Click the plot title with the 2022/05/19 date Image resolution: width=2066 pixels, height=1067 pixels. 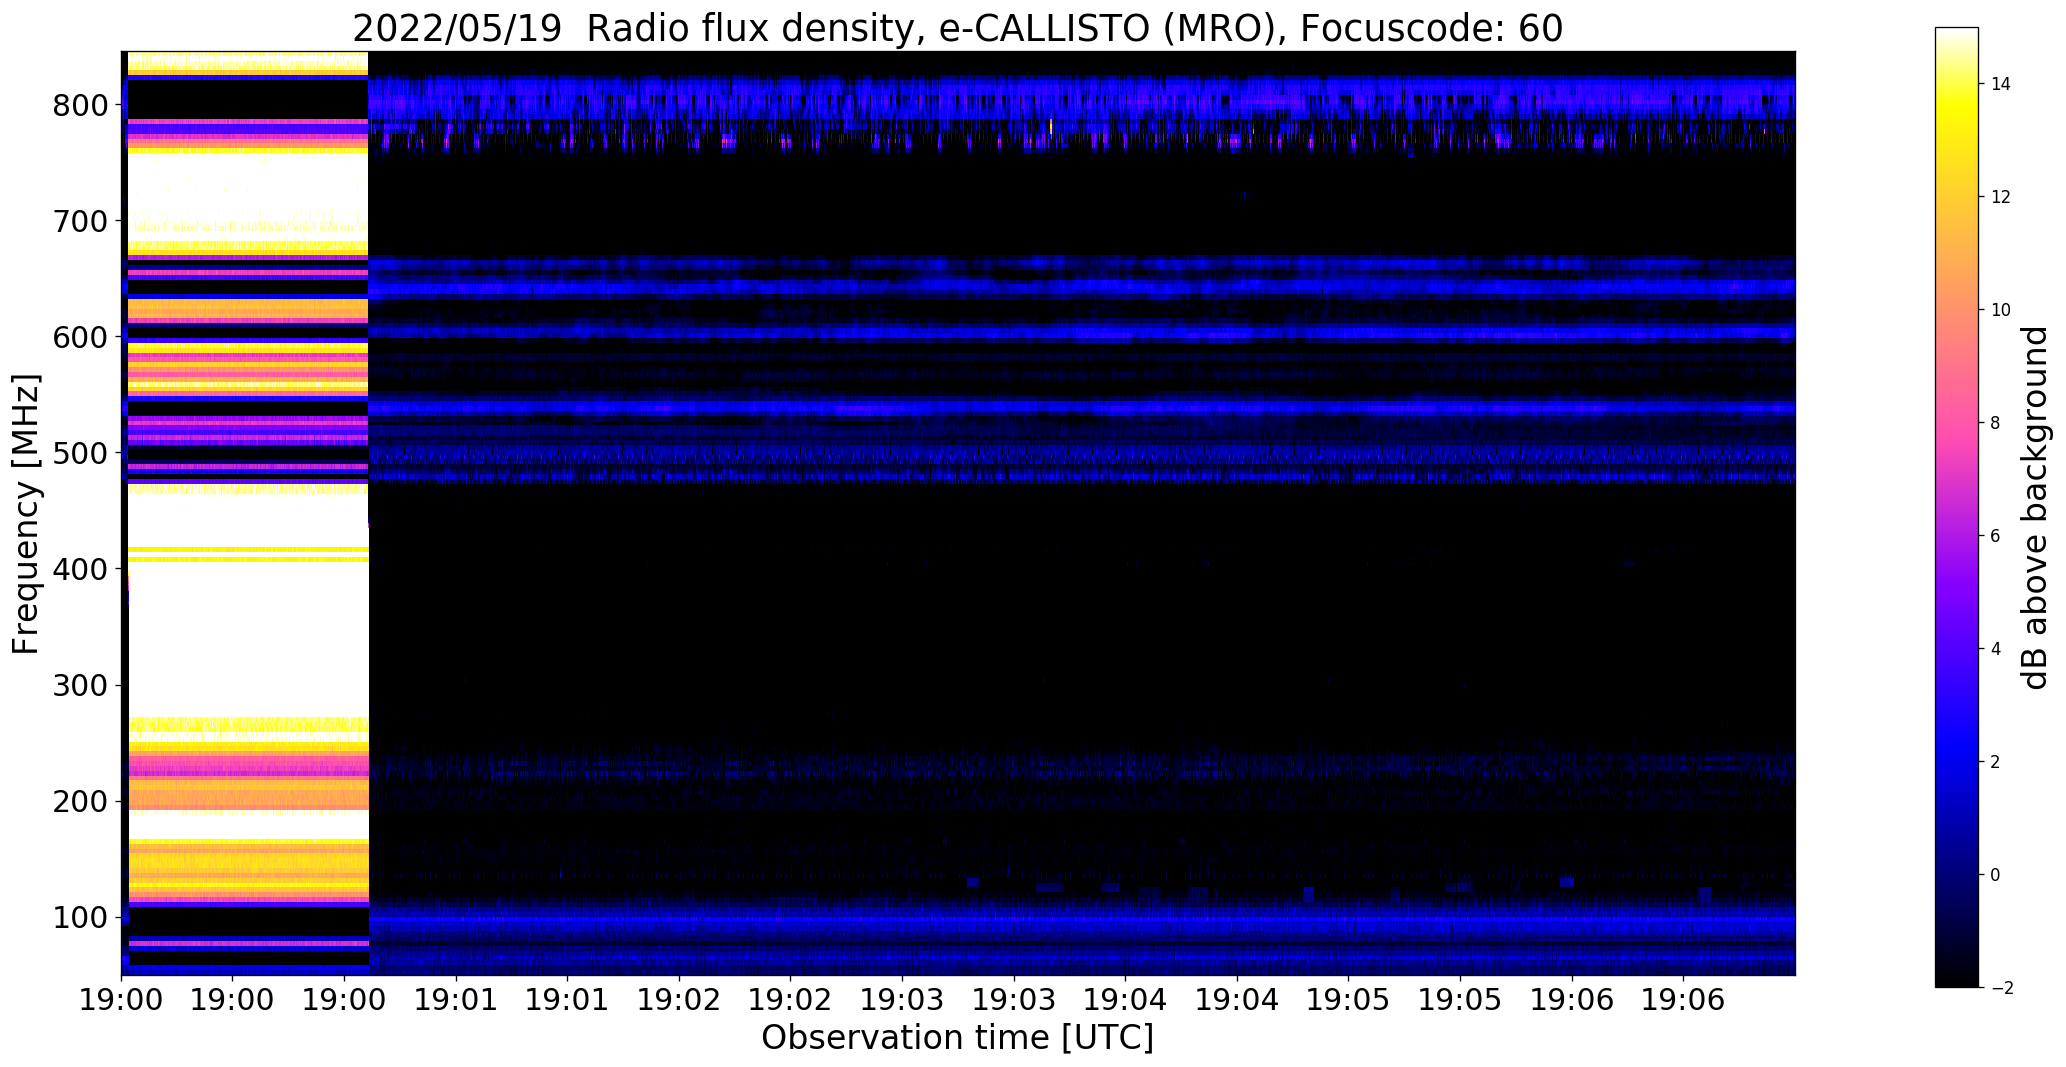point(957,29)
